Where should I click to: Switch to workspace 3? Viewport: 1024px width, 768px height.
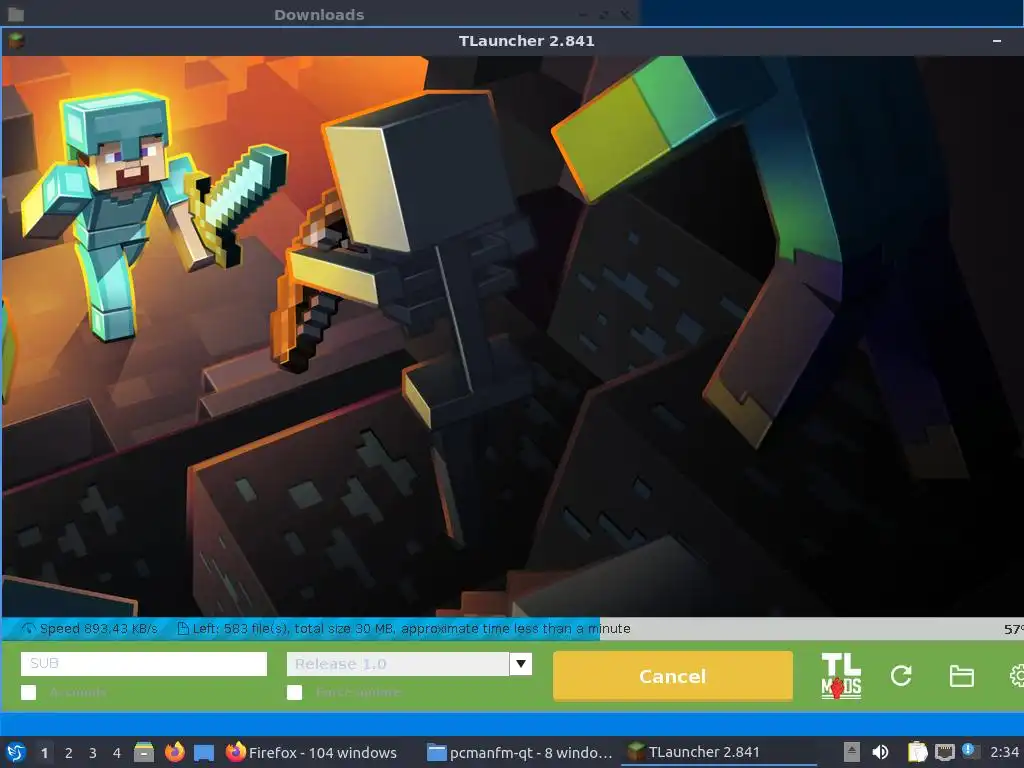pyautogui.click(x=93, y=753)
